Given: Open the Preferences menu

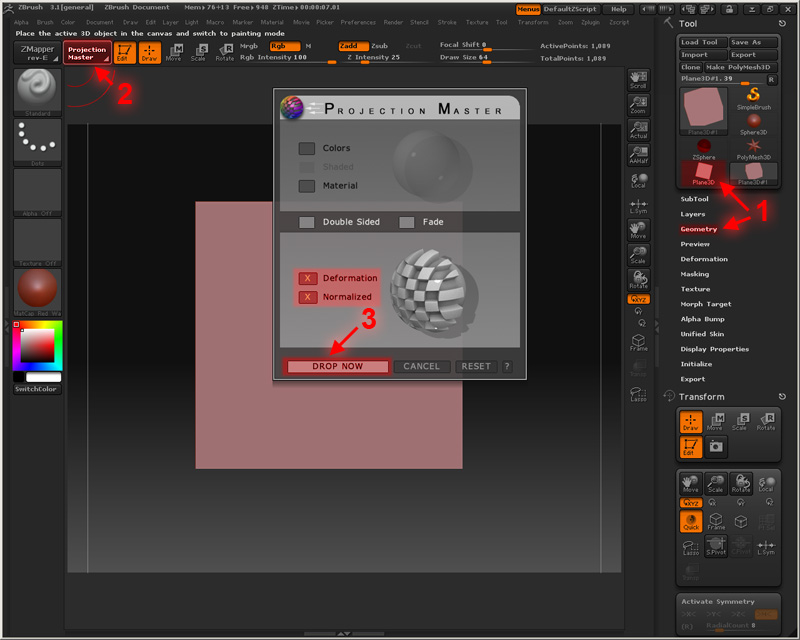Looking at the screenshot, I should tap(358, 22).
